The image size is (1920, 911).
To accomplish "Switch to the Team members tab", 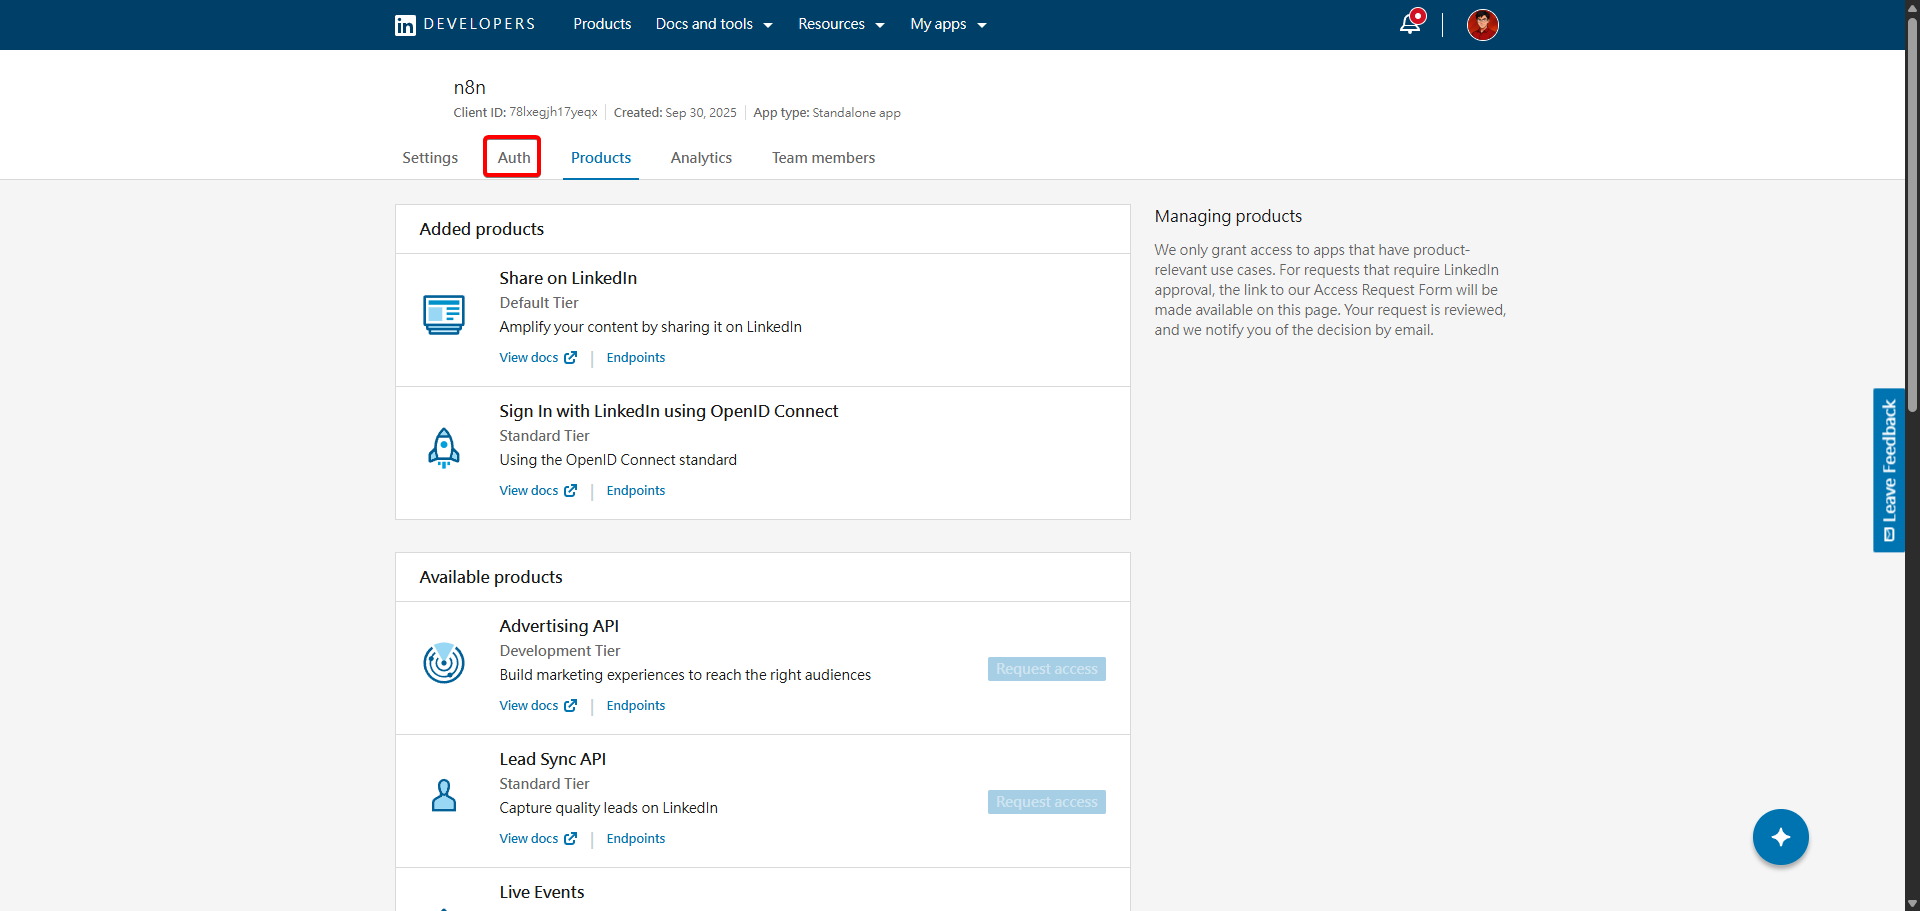I will point(823,157).
